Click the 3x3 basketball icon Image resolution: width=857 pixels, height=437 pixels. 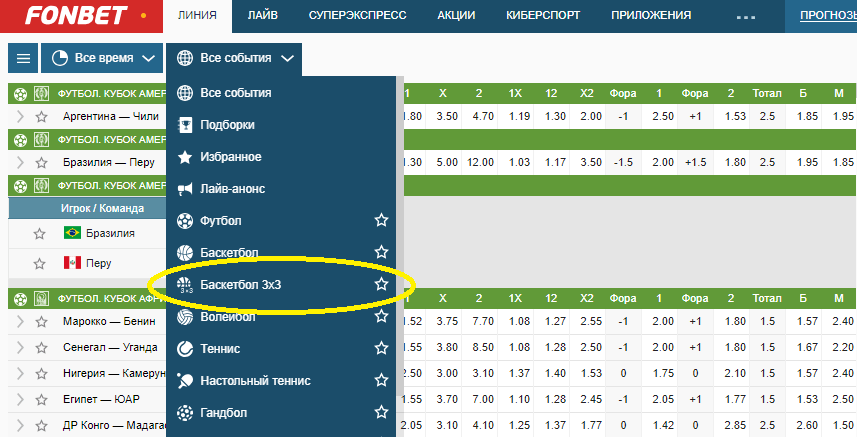(185, 285)
